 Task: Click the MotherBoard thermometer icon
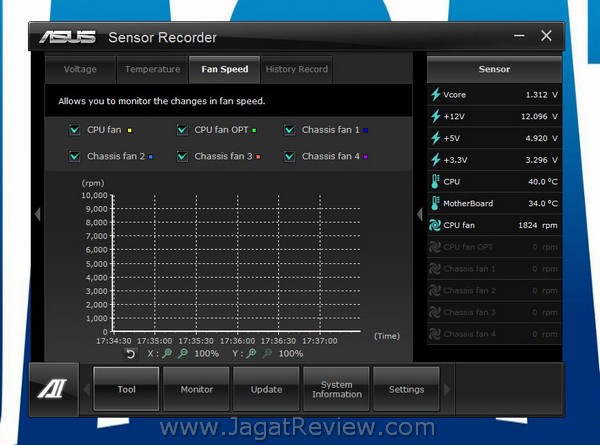click(x=435, y=204)
